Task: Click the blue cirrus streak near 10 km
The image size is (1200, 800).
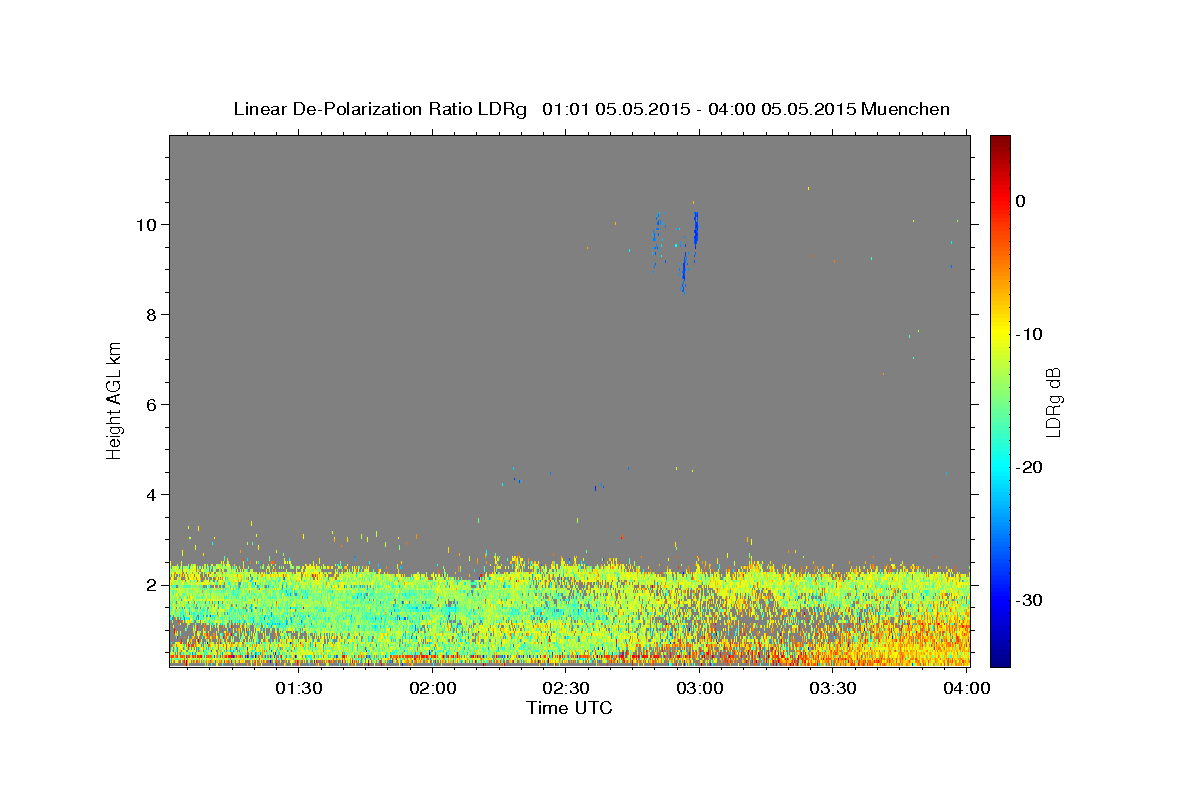Action: pos(696,229)
